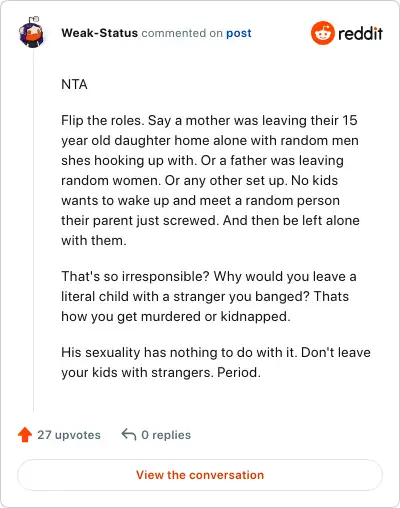Click the Reddit Snoo logo icon
This screenshot has width=400, height=508.
[323, 33]
